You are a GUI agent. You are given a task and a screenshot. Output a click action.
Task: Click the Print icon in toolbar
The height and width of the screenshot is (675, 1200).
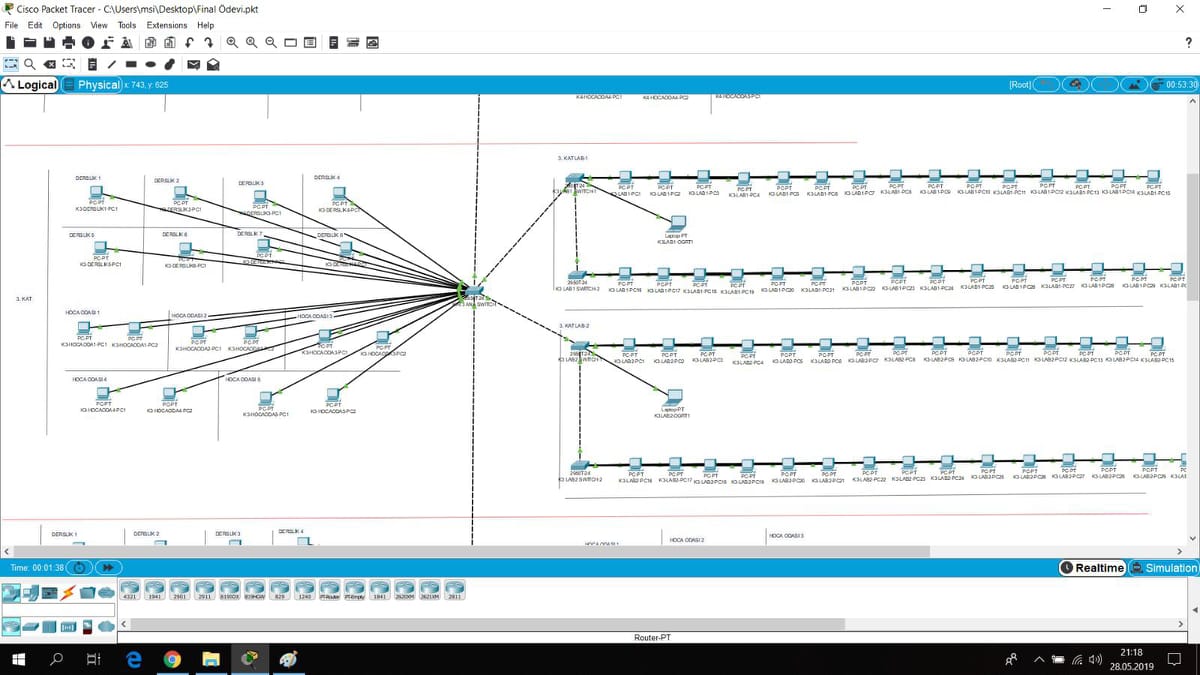[x=68, y=43]
